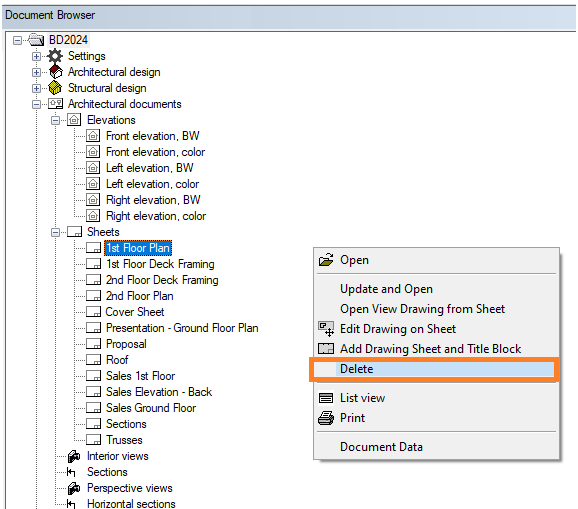Screen dimensions: 578x509
Task: Expand the Settings tree node
Action: click(x=36, y=56)
